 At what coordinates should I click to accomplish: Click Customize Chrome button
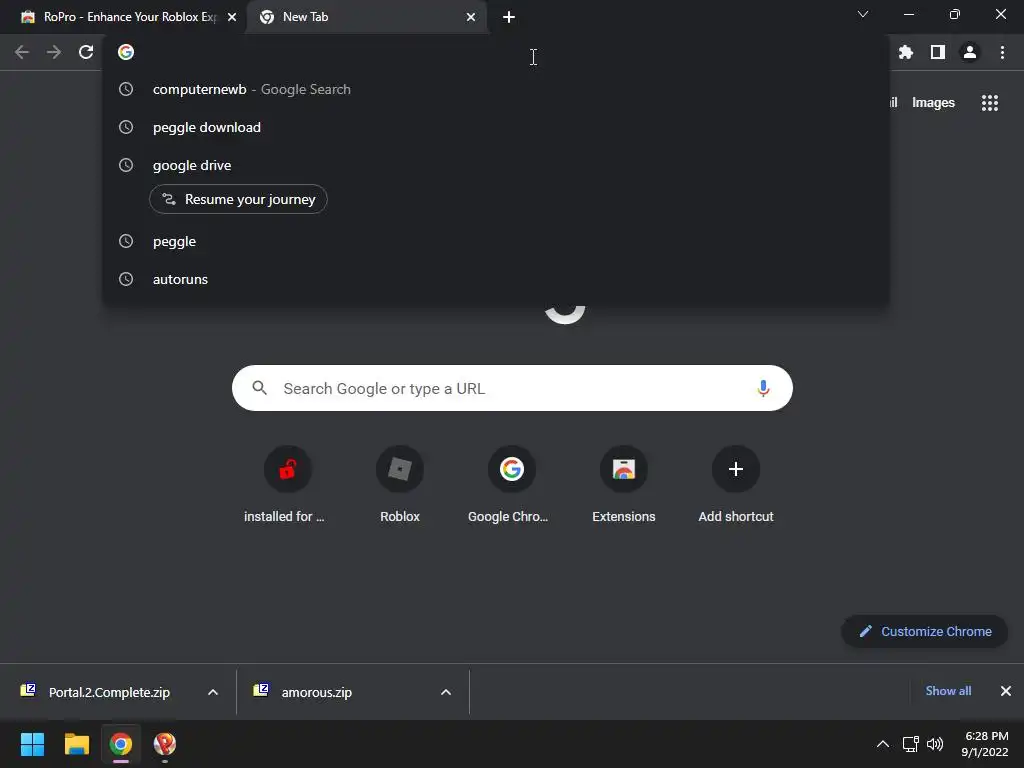click(924, 632)
